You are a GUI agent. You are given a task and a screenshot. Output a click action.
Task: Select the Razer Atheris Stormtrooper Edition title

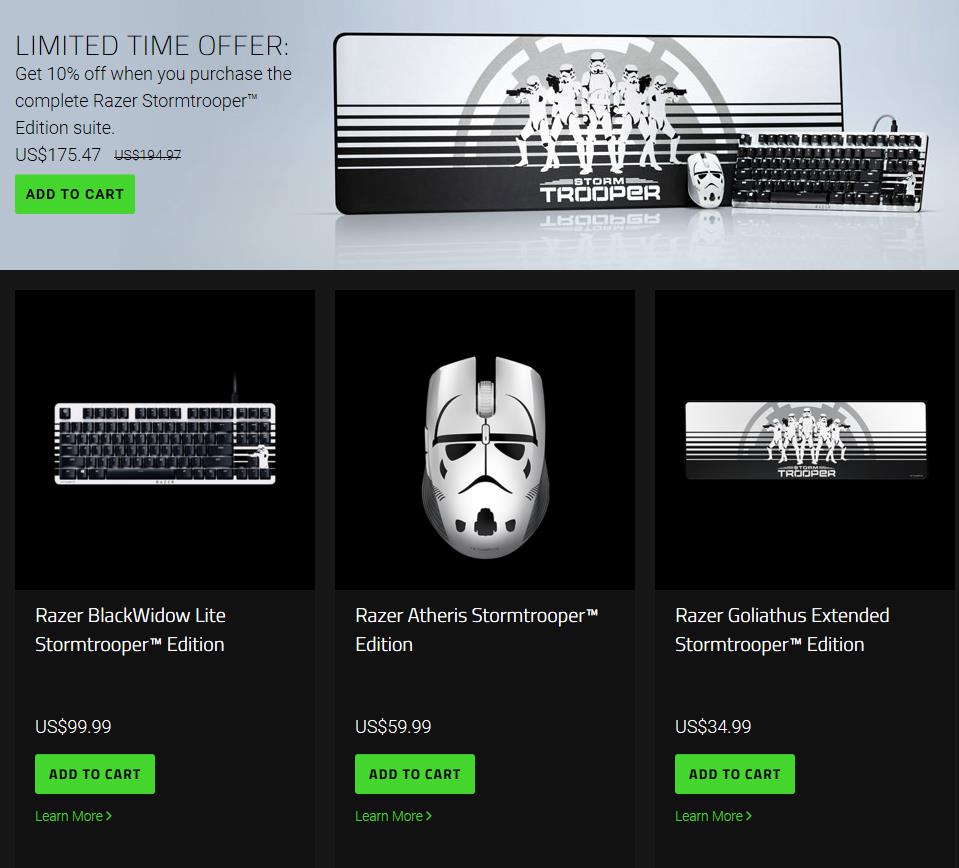pos(476,629)
